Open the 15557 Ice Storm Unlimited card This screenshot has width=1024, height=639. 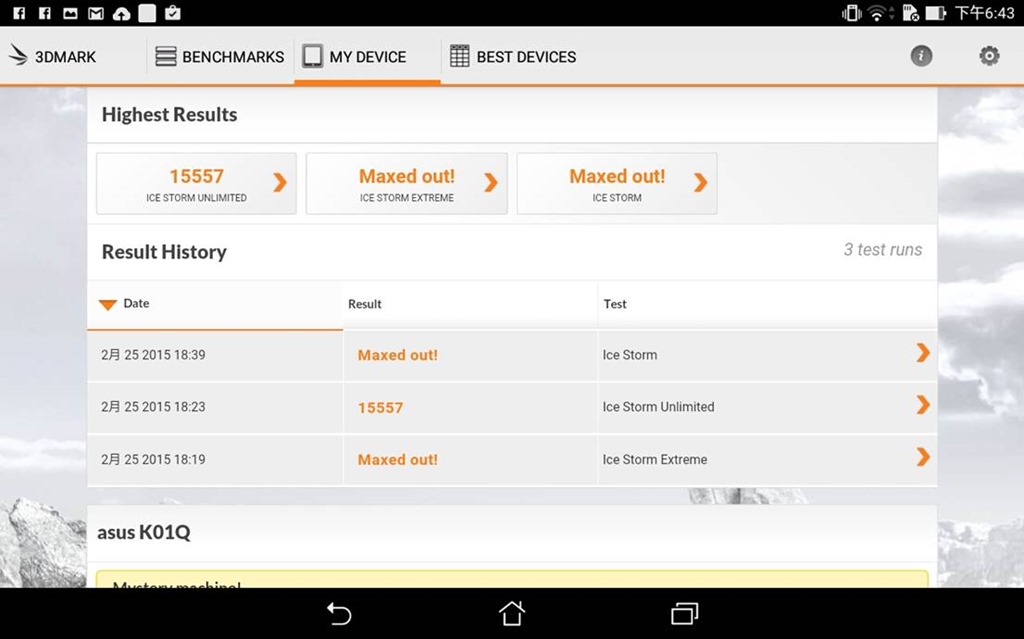click(x=196, y=184)
